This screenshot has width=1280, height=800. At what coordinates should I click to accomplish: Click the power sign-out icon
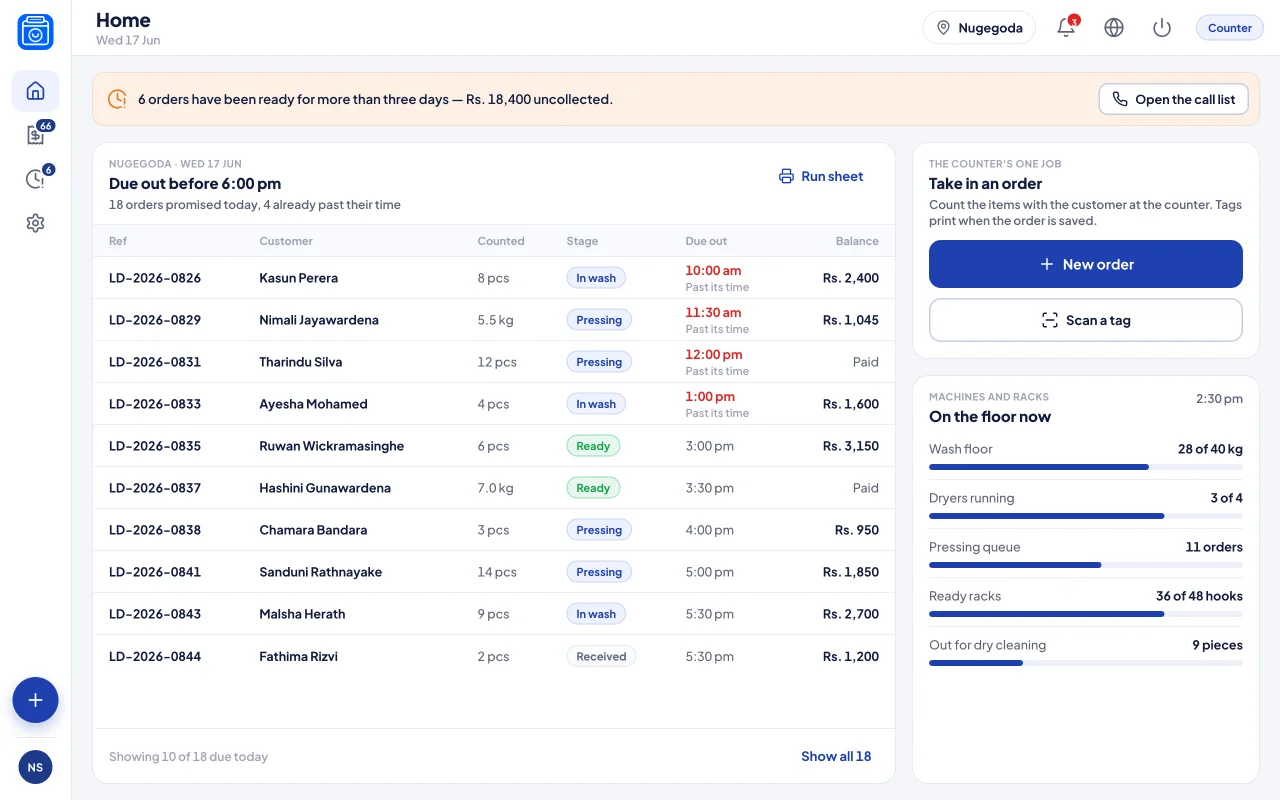pos(1162,28)
